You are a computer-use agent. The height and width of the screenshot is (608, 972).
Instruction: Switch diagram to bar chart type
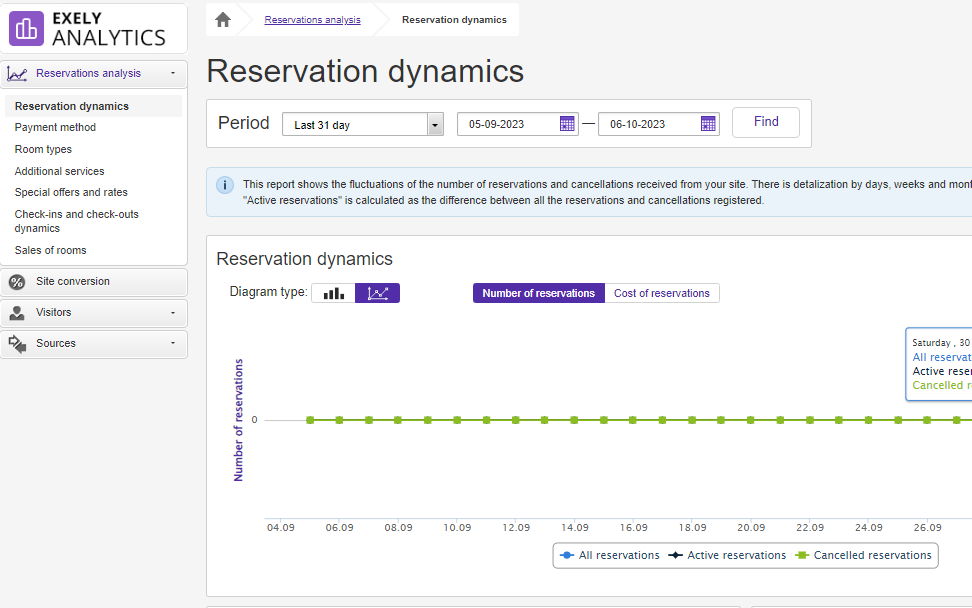pyautogui.click(x=333, y=293)
